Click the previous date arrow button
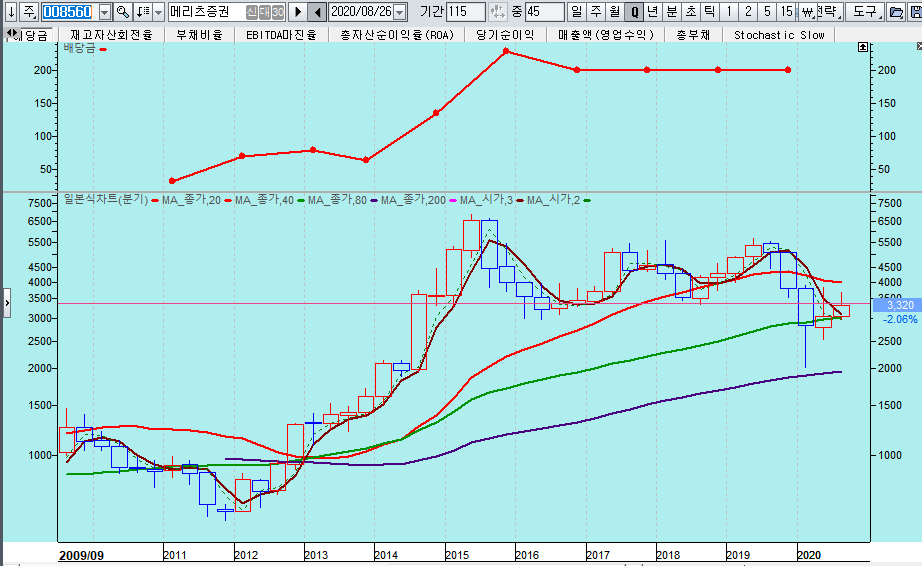The image size is (922, 566). pos(317,12)
